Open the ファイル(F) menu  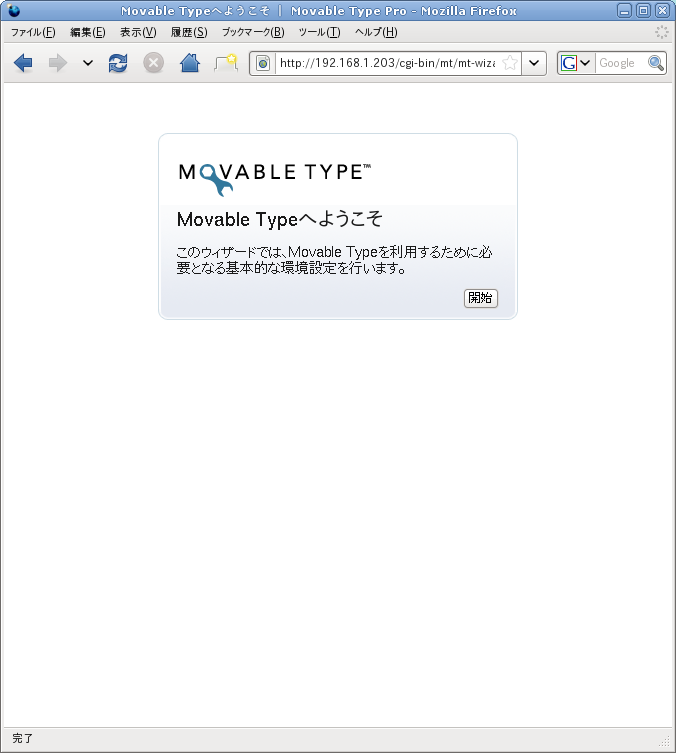[x=33, y=32]
